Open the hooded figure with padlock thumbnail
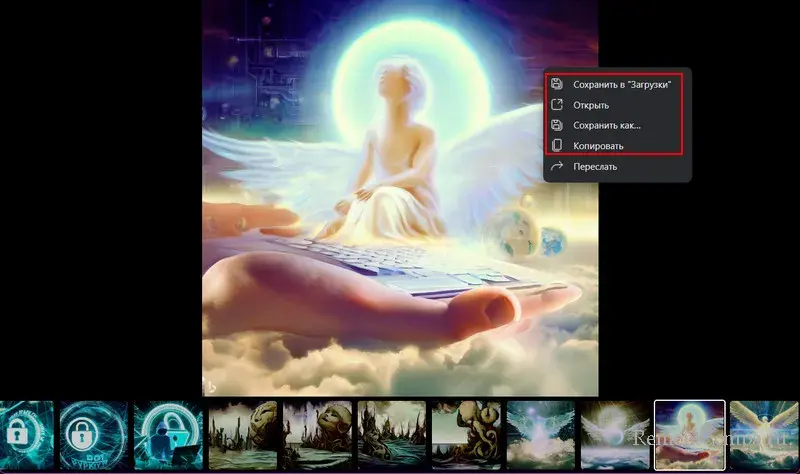 [x=167, y=435]
